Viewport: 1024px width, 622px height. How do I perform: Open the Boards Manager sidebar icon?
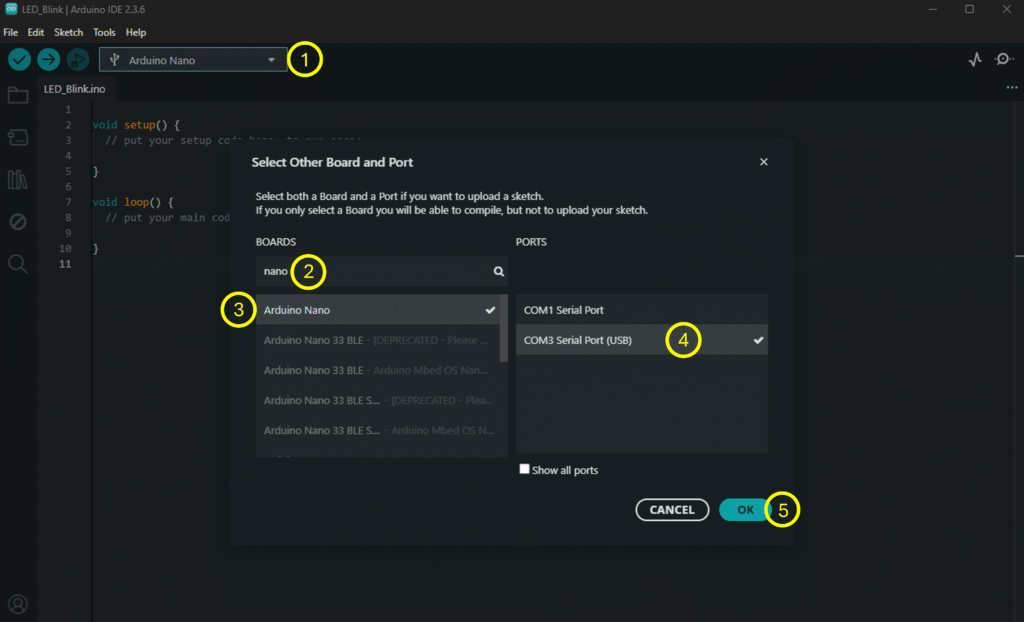(x=18, y=137)
